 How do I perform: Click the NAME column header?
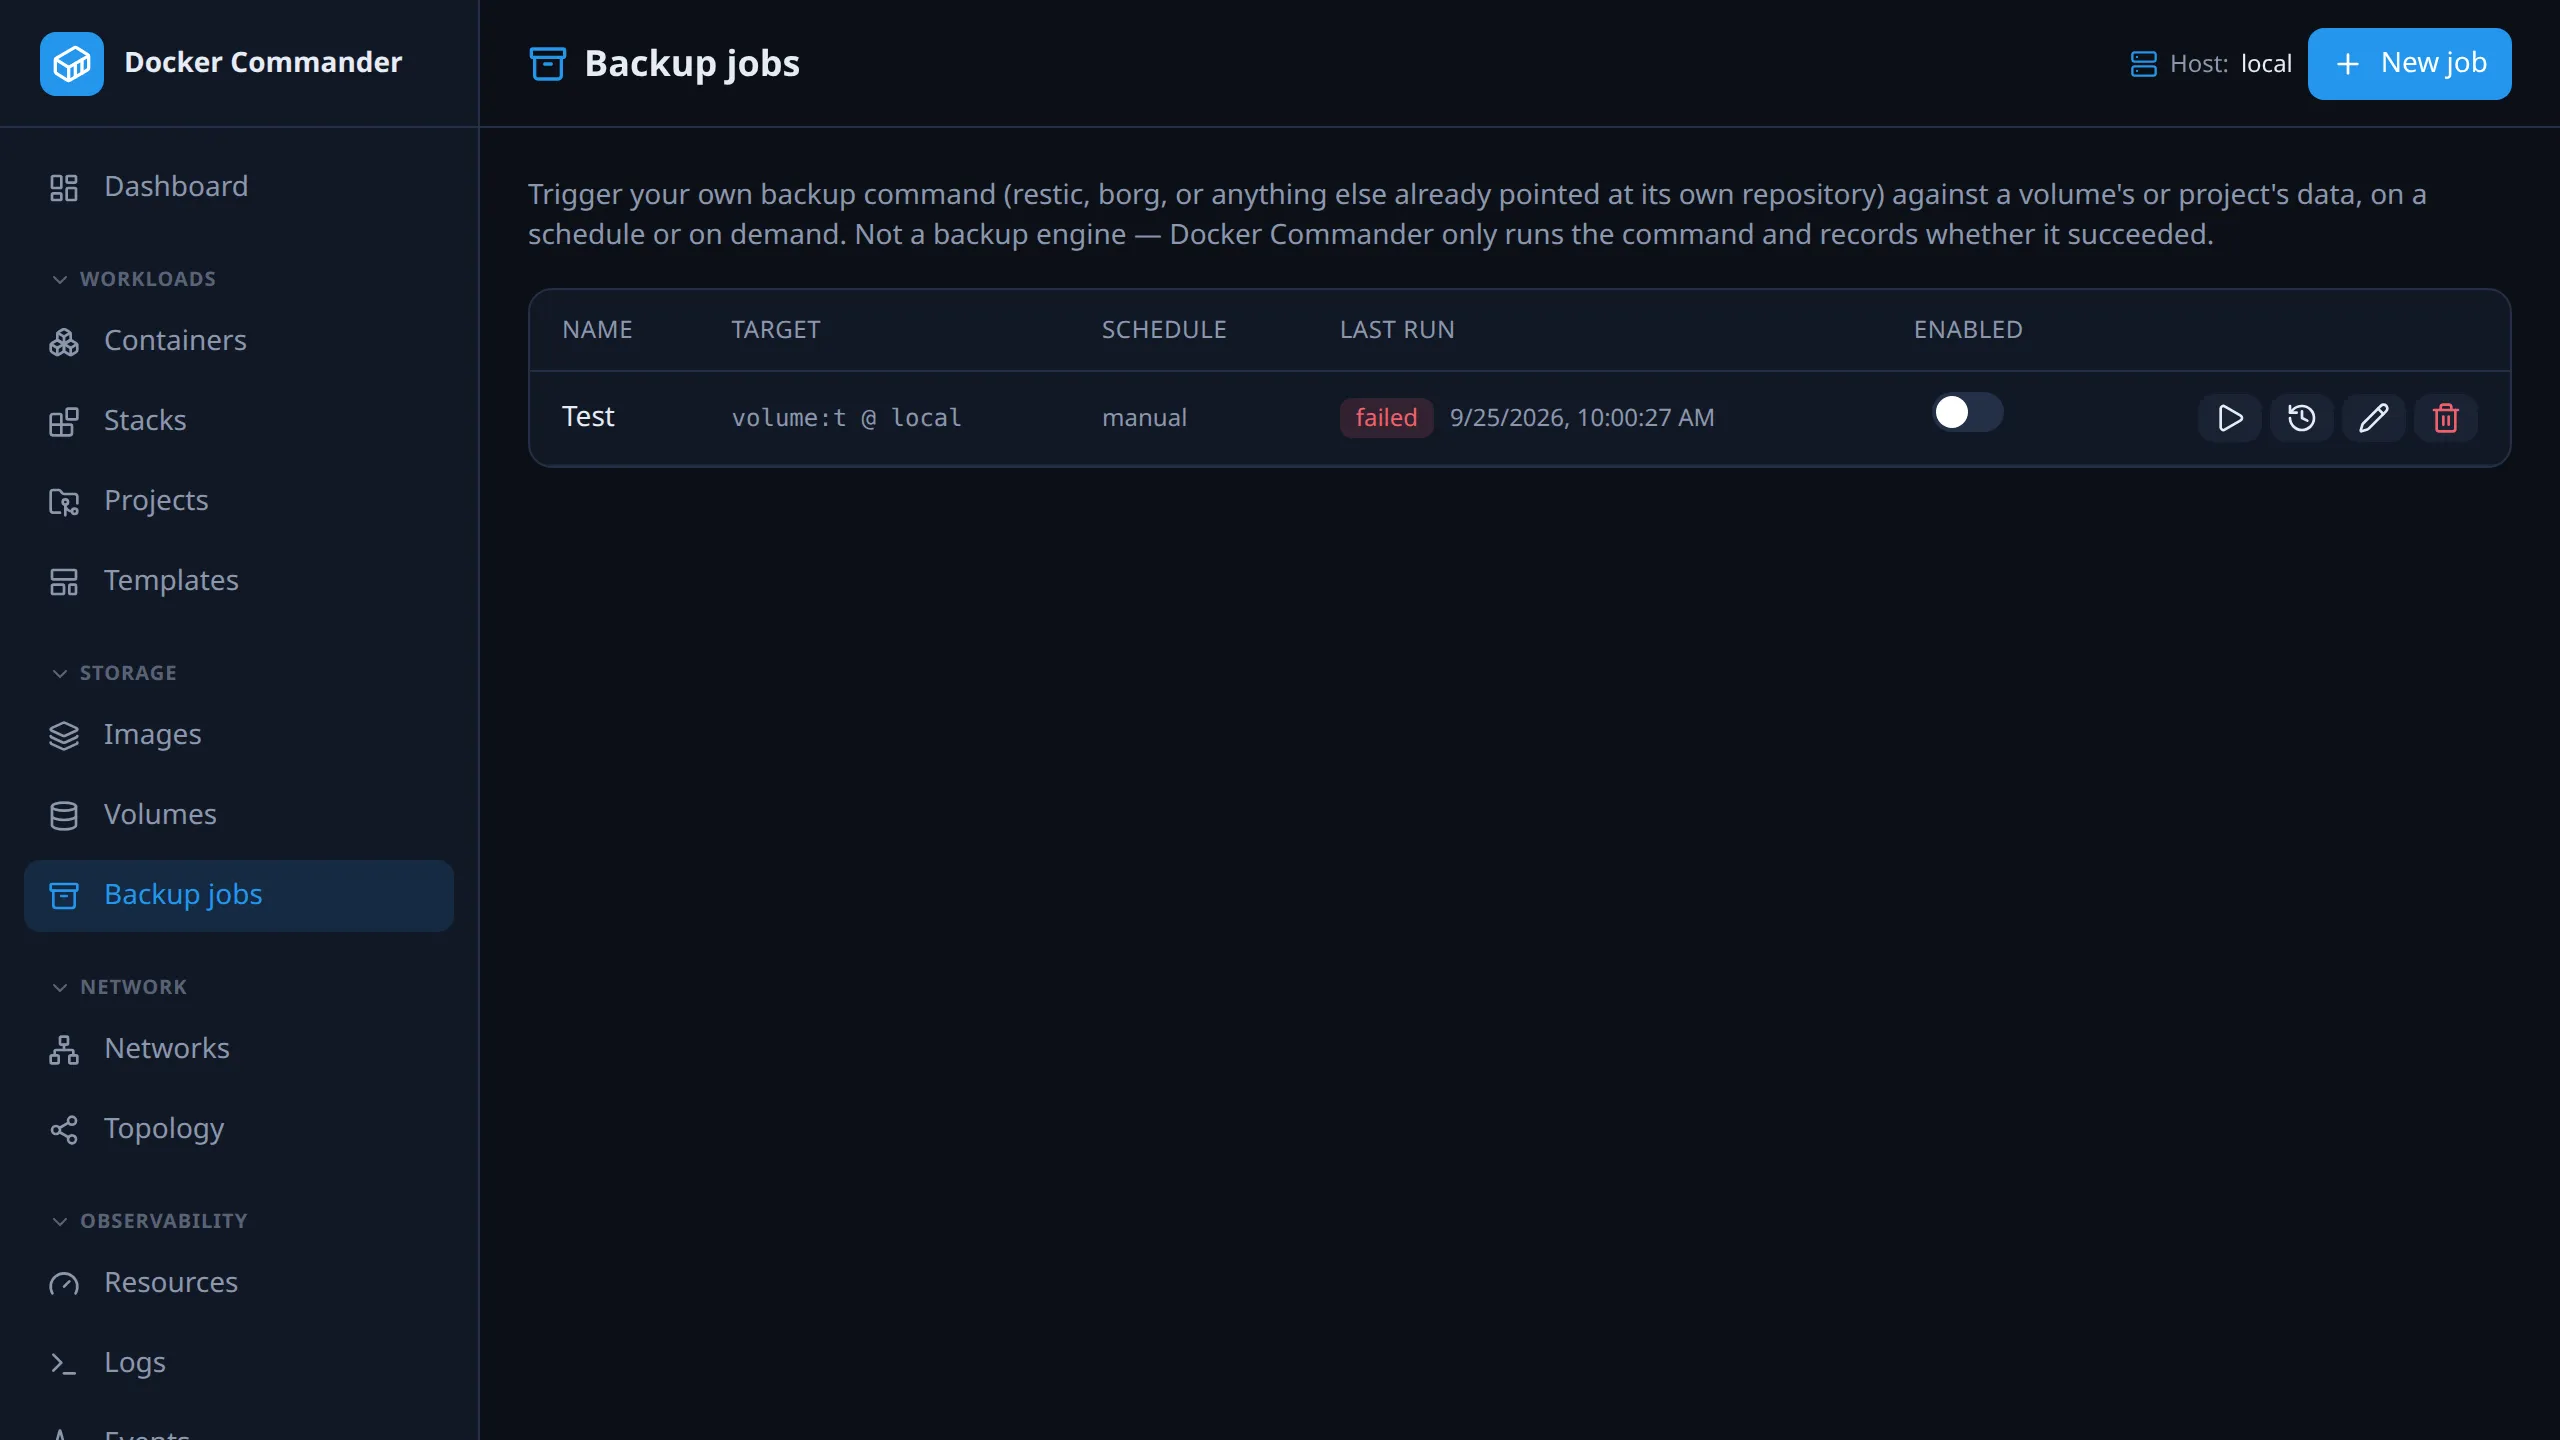point(597,330)
